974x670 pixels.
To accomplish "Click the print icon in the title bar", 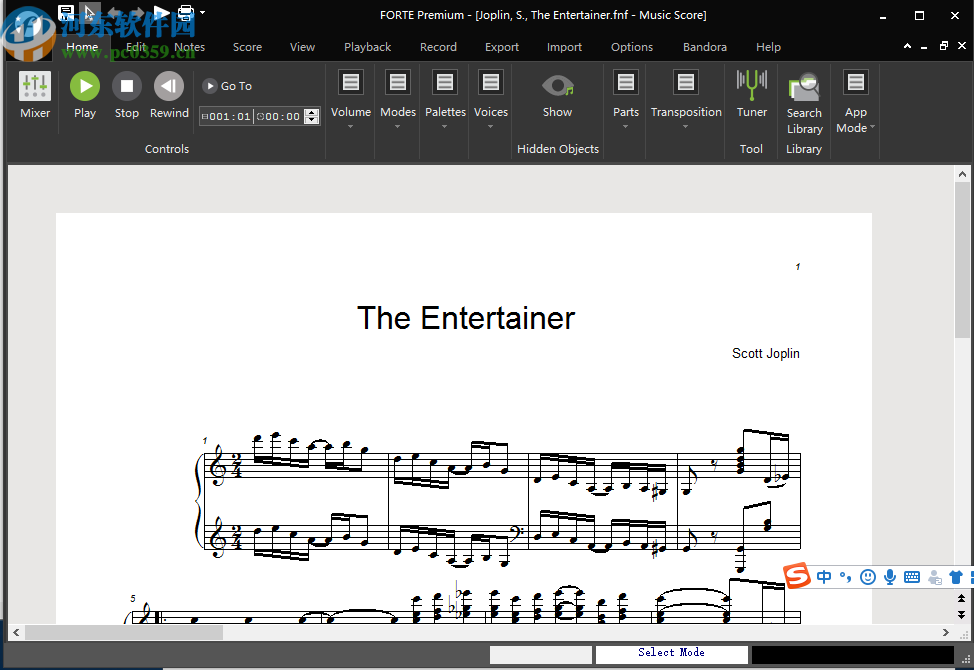I will pyautogui.click(x=185, y=13).
